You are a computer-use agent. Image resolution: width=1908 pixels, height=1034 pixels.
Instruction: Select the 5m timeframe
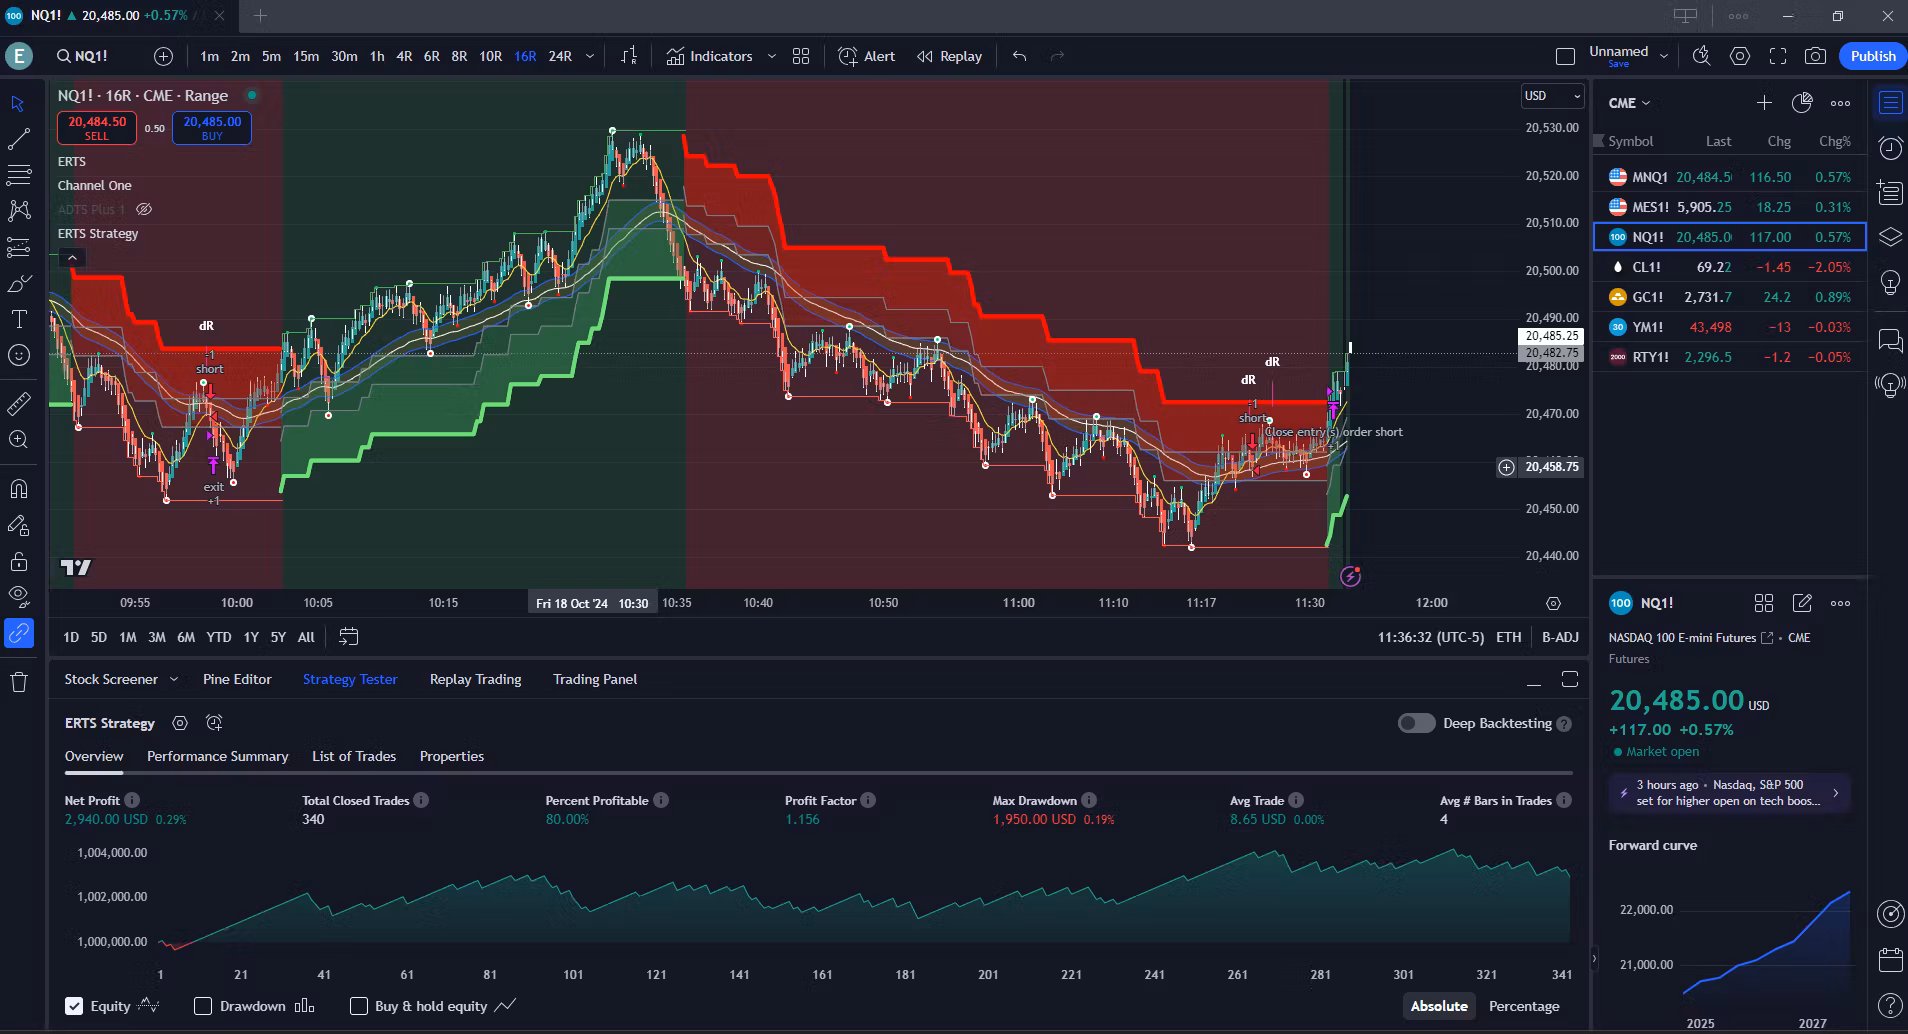pyautogui.click(x=272, y=56)
